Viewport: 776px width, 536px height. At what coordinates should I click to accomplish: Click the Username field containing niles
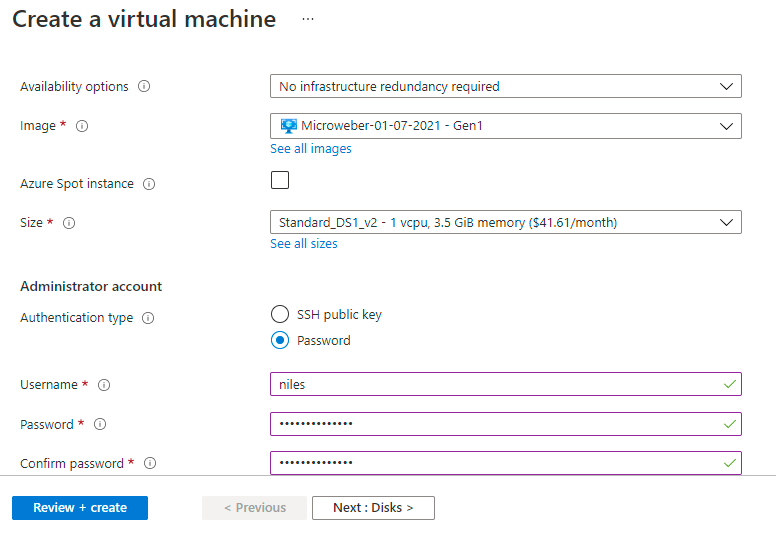[495, 384]
